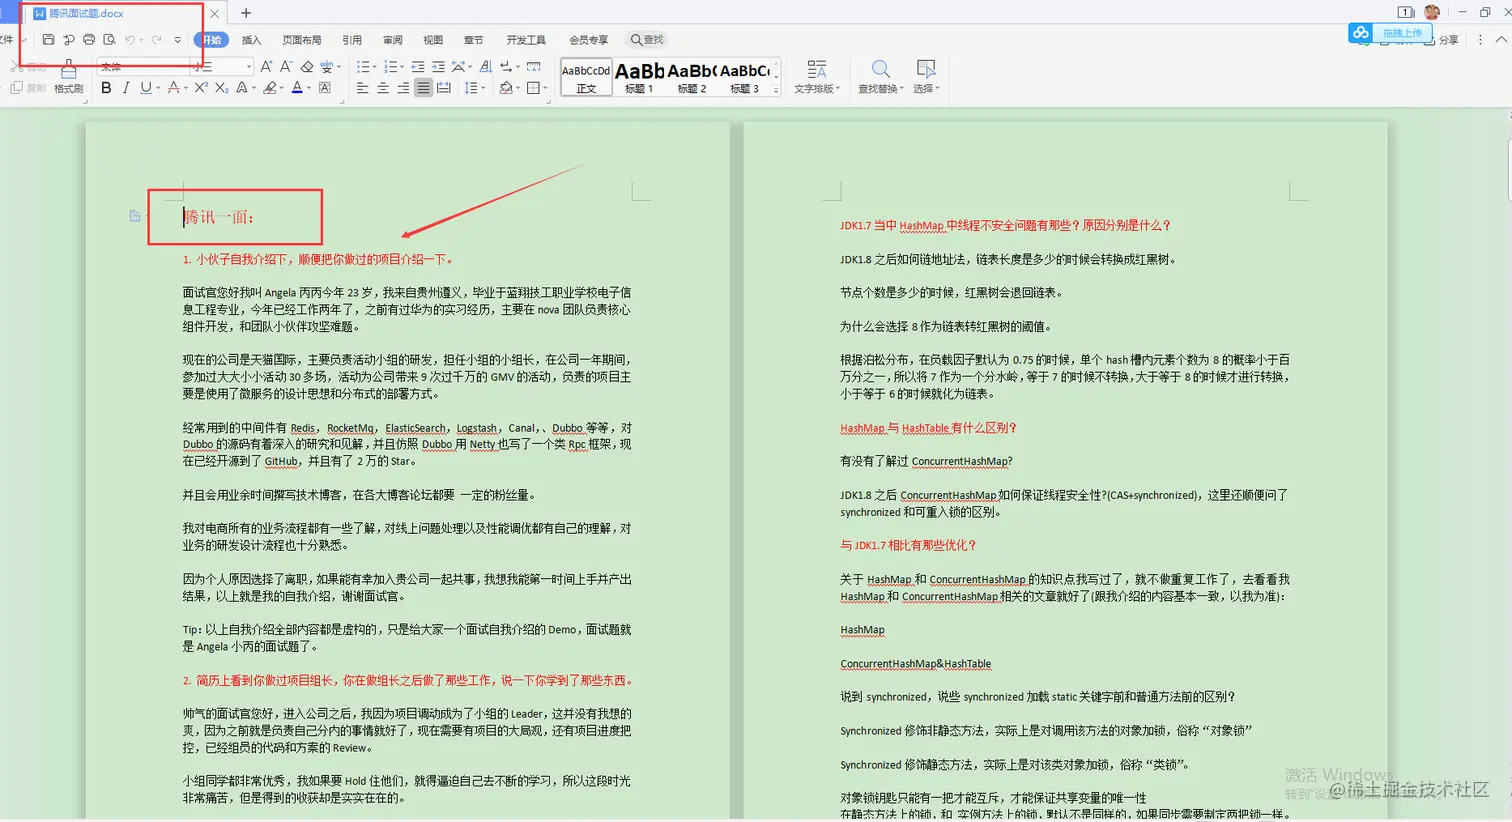1512x822 pixels.
Task: Increase font size with A+ icon
Action: pyautogui.click(x=266, y=66)
